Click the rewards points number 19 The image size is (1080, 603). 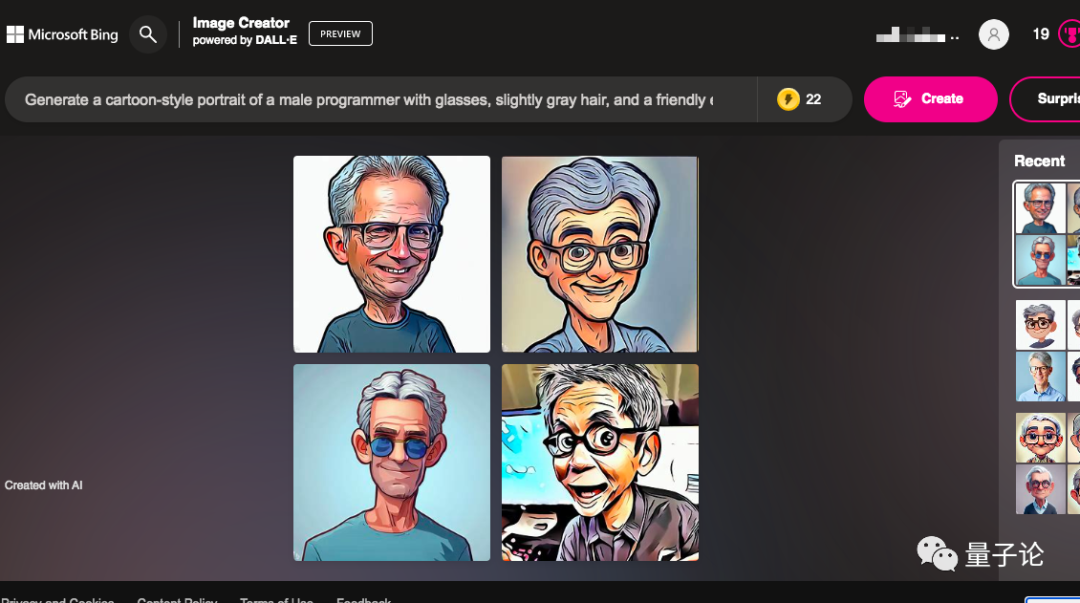1041,34
